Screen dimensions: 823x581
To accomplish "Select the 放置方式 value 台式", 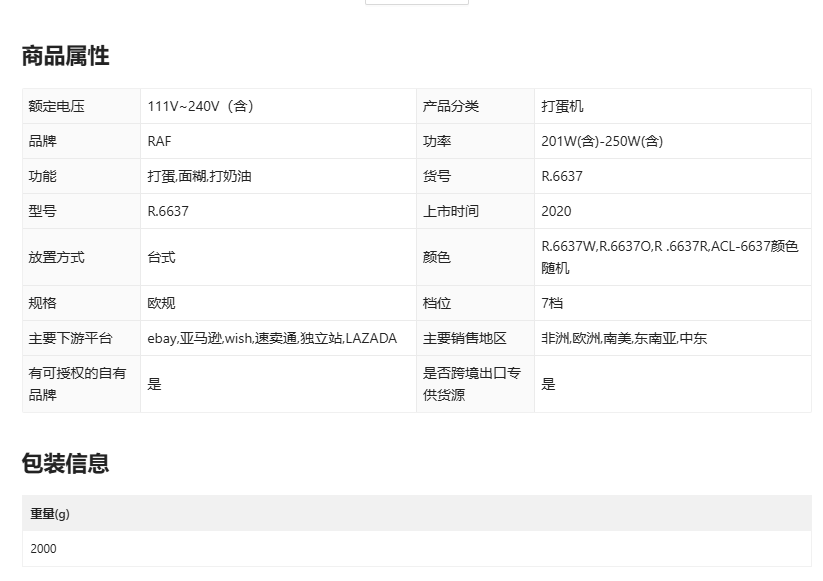I will [x=161, y=257].
